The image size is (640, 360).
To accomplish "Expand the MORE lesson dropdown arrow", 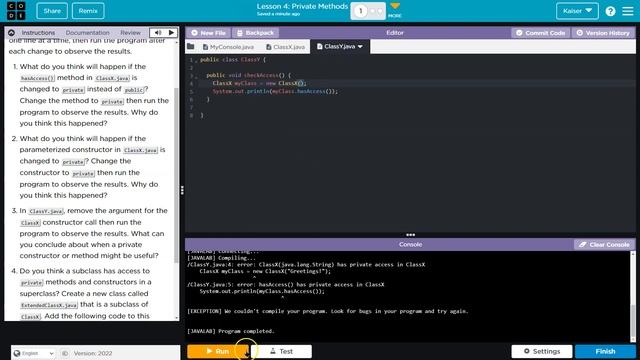I will click(395, 6).
